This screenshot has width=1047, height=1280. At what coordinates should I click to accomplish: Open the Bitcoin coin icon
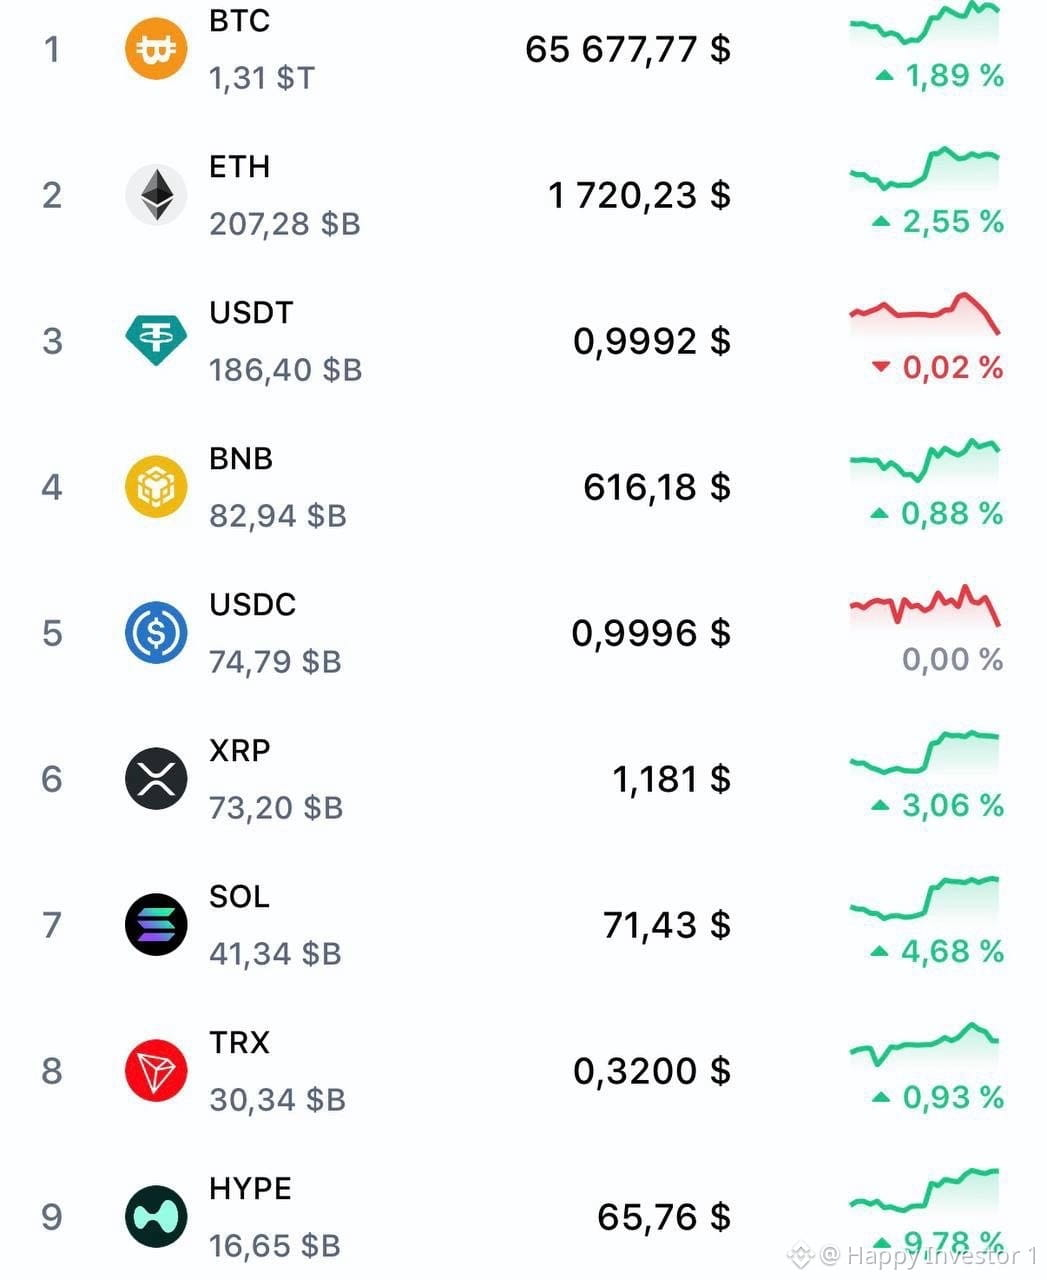156,49
